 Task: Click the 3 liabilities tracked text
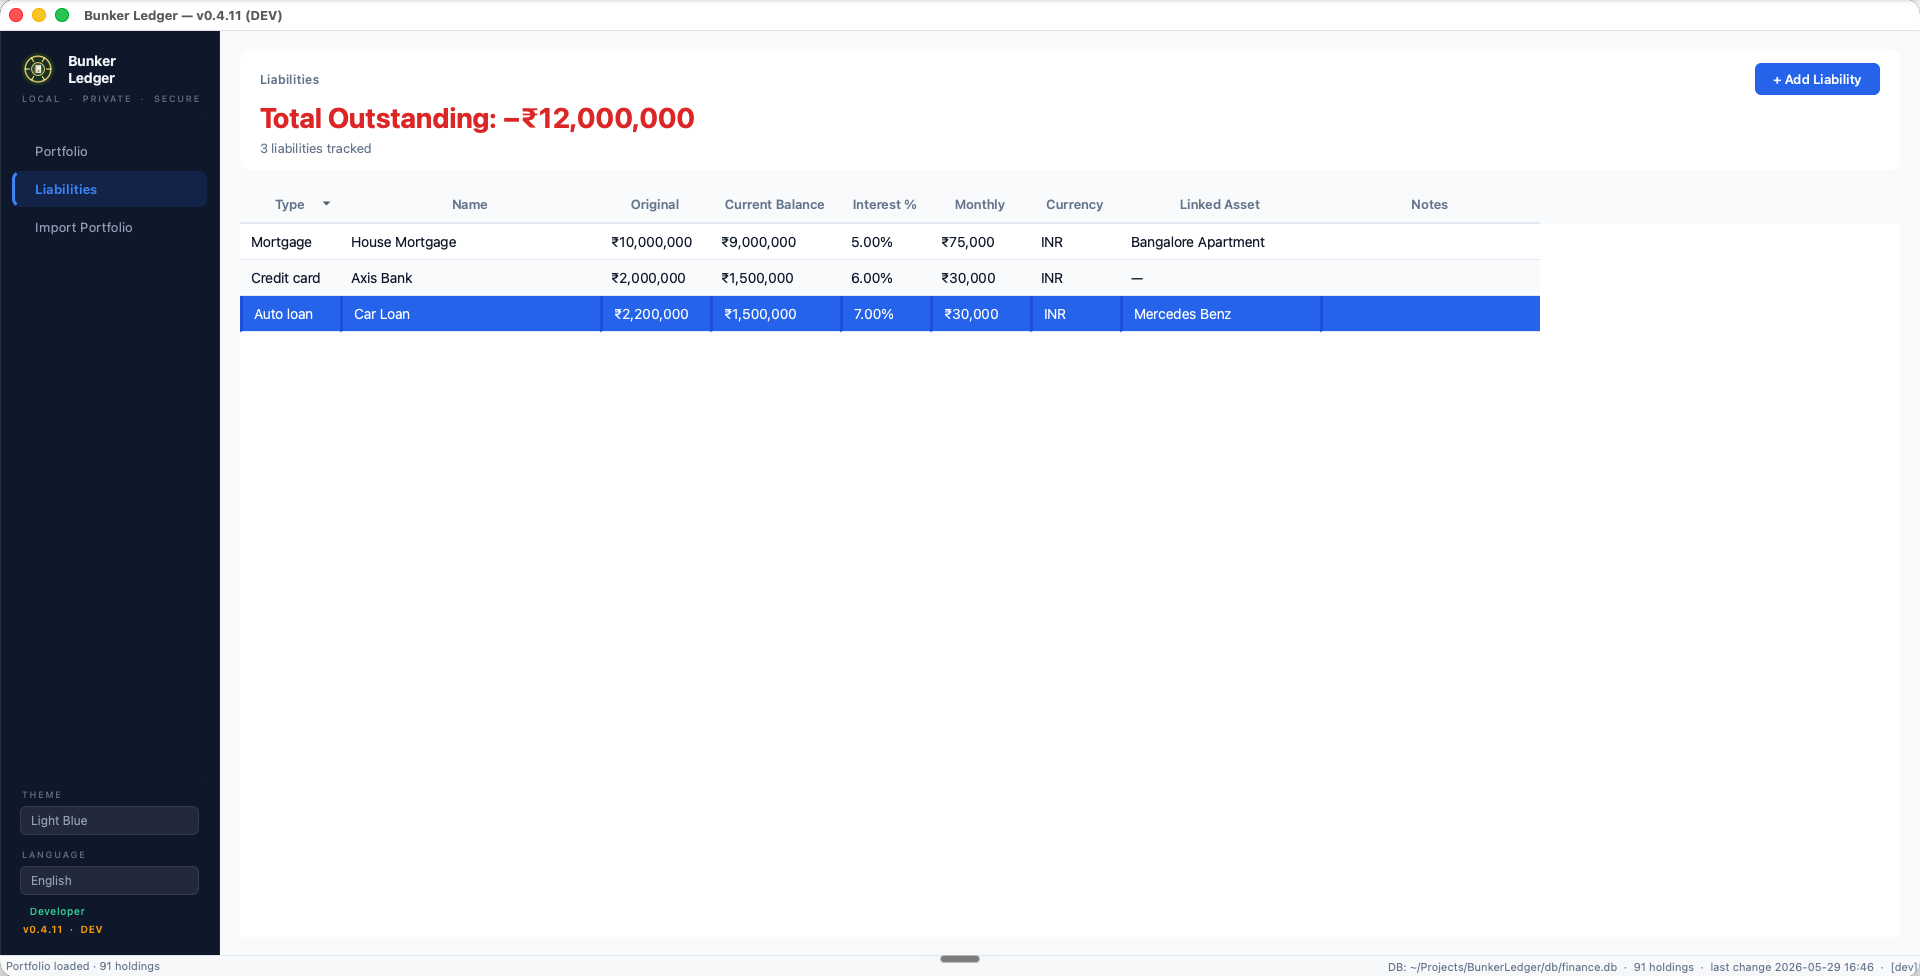point(316,148)
